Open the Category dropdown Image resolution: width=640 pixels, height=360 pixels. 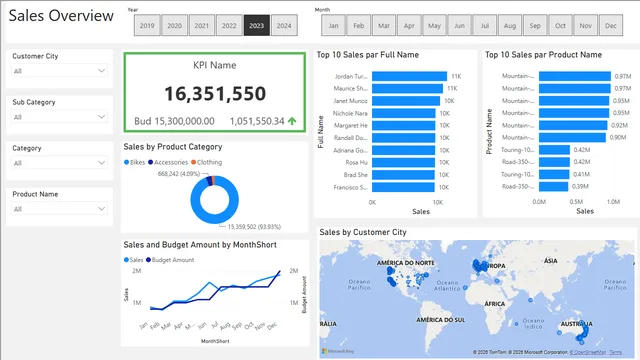(x=59, y=163)
